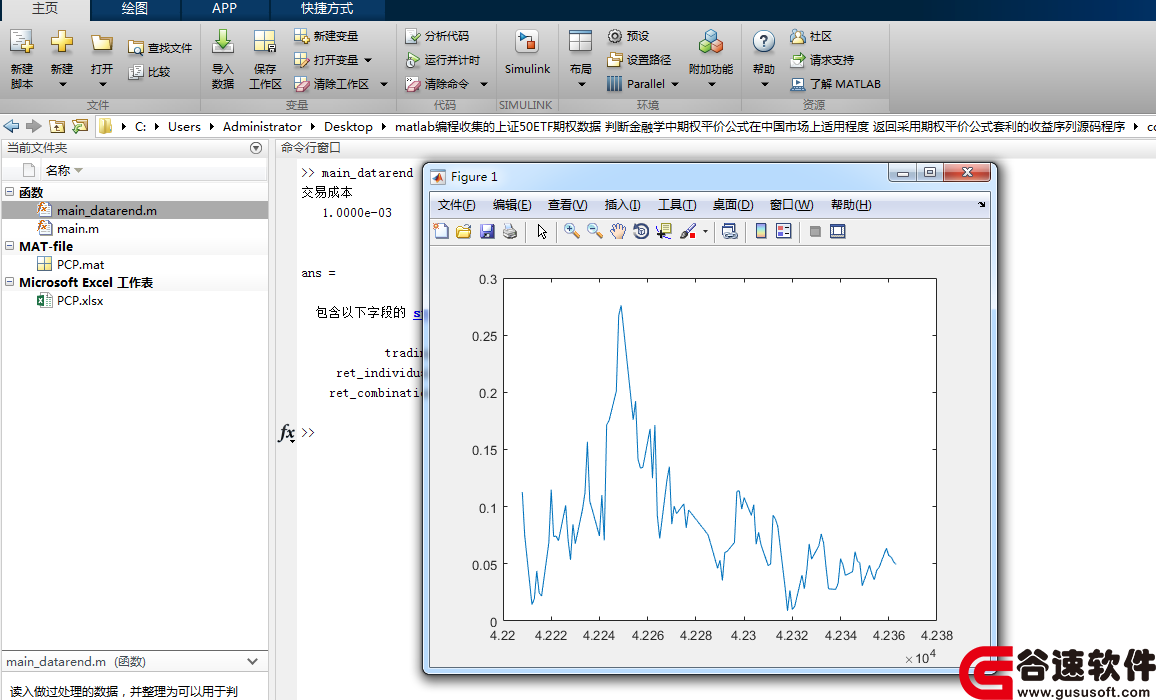Open the View (查看) menu in Figure 1
Viewport: 1156px width, 700px height.
pos(567,205)
